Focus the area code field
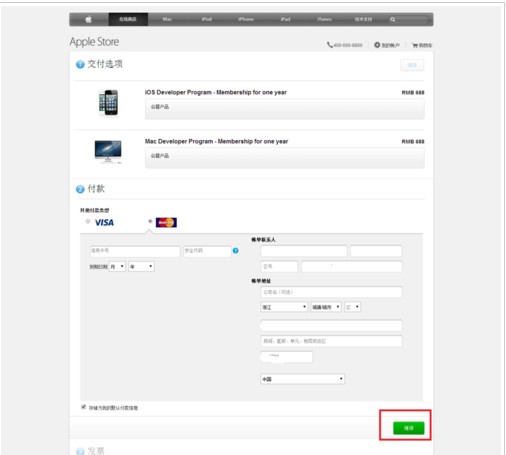 [x=279, y=267]
